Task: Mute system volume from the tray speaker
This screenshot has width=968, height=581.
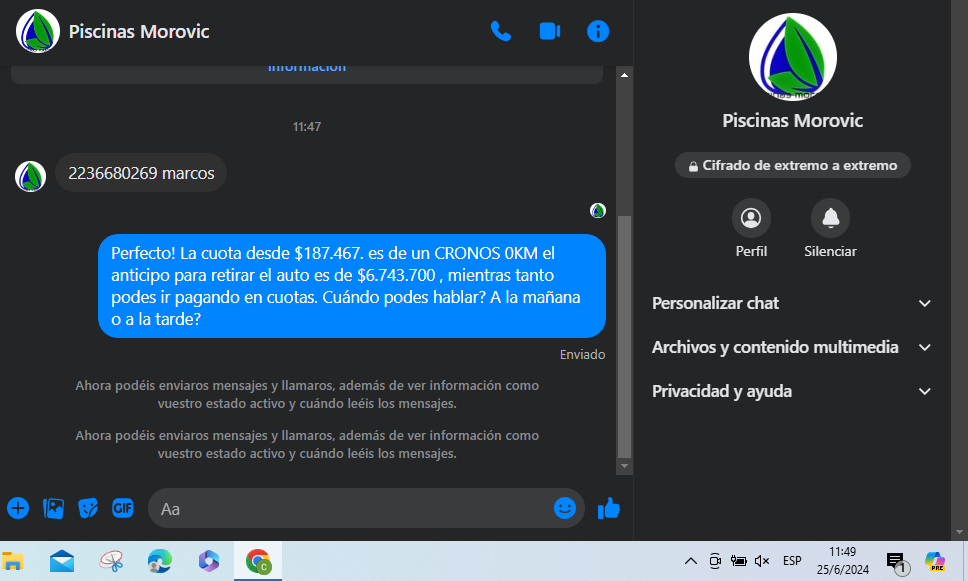Action: tap(762, 561)
